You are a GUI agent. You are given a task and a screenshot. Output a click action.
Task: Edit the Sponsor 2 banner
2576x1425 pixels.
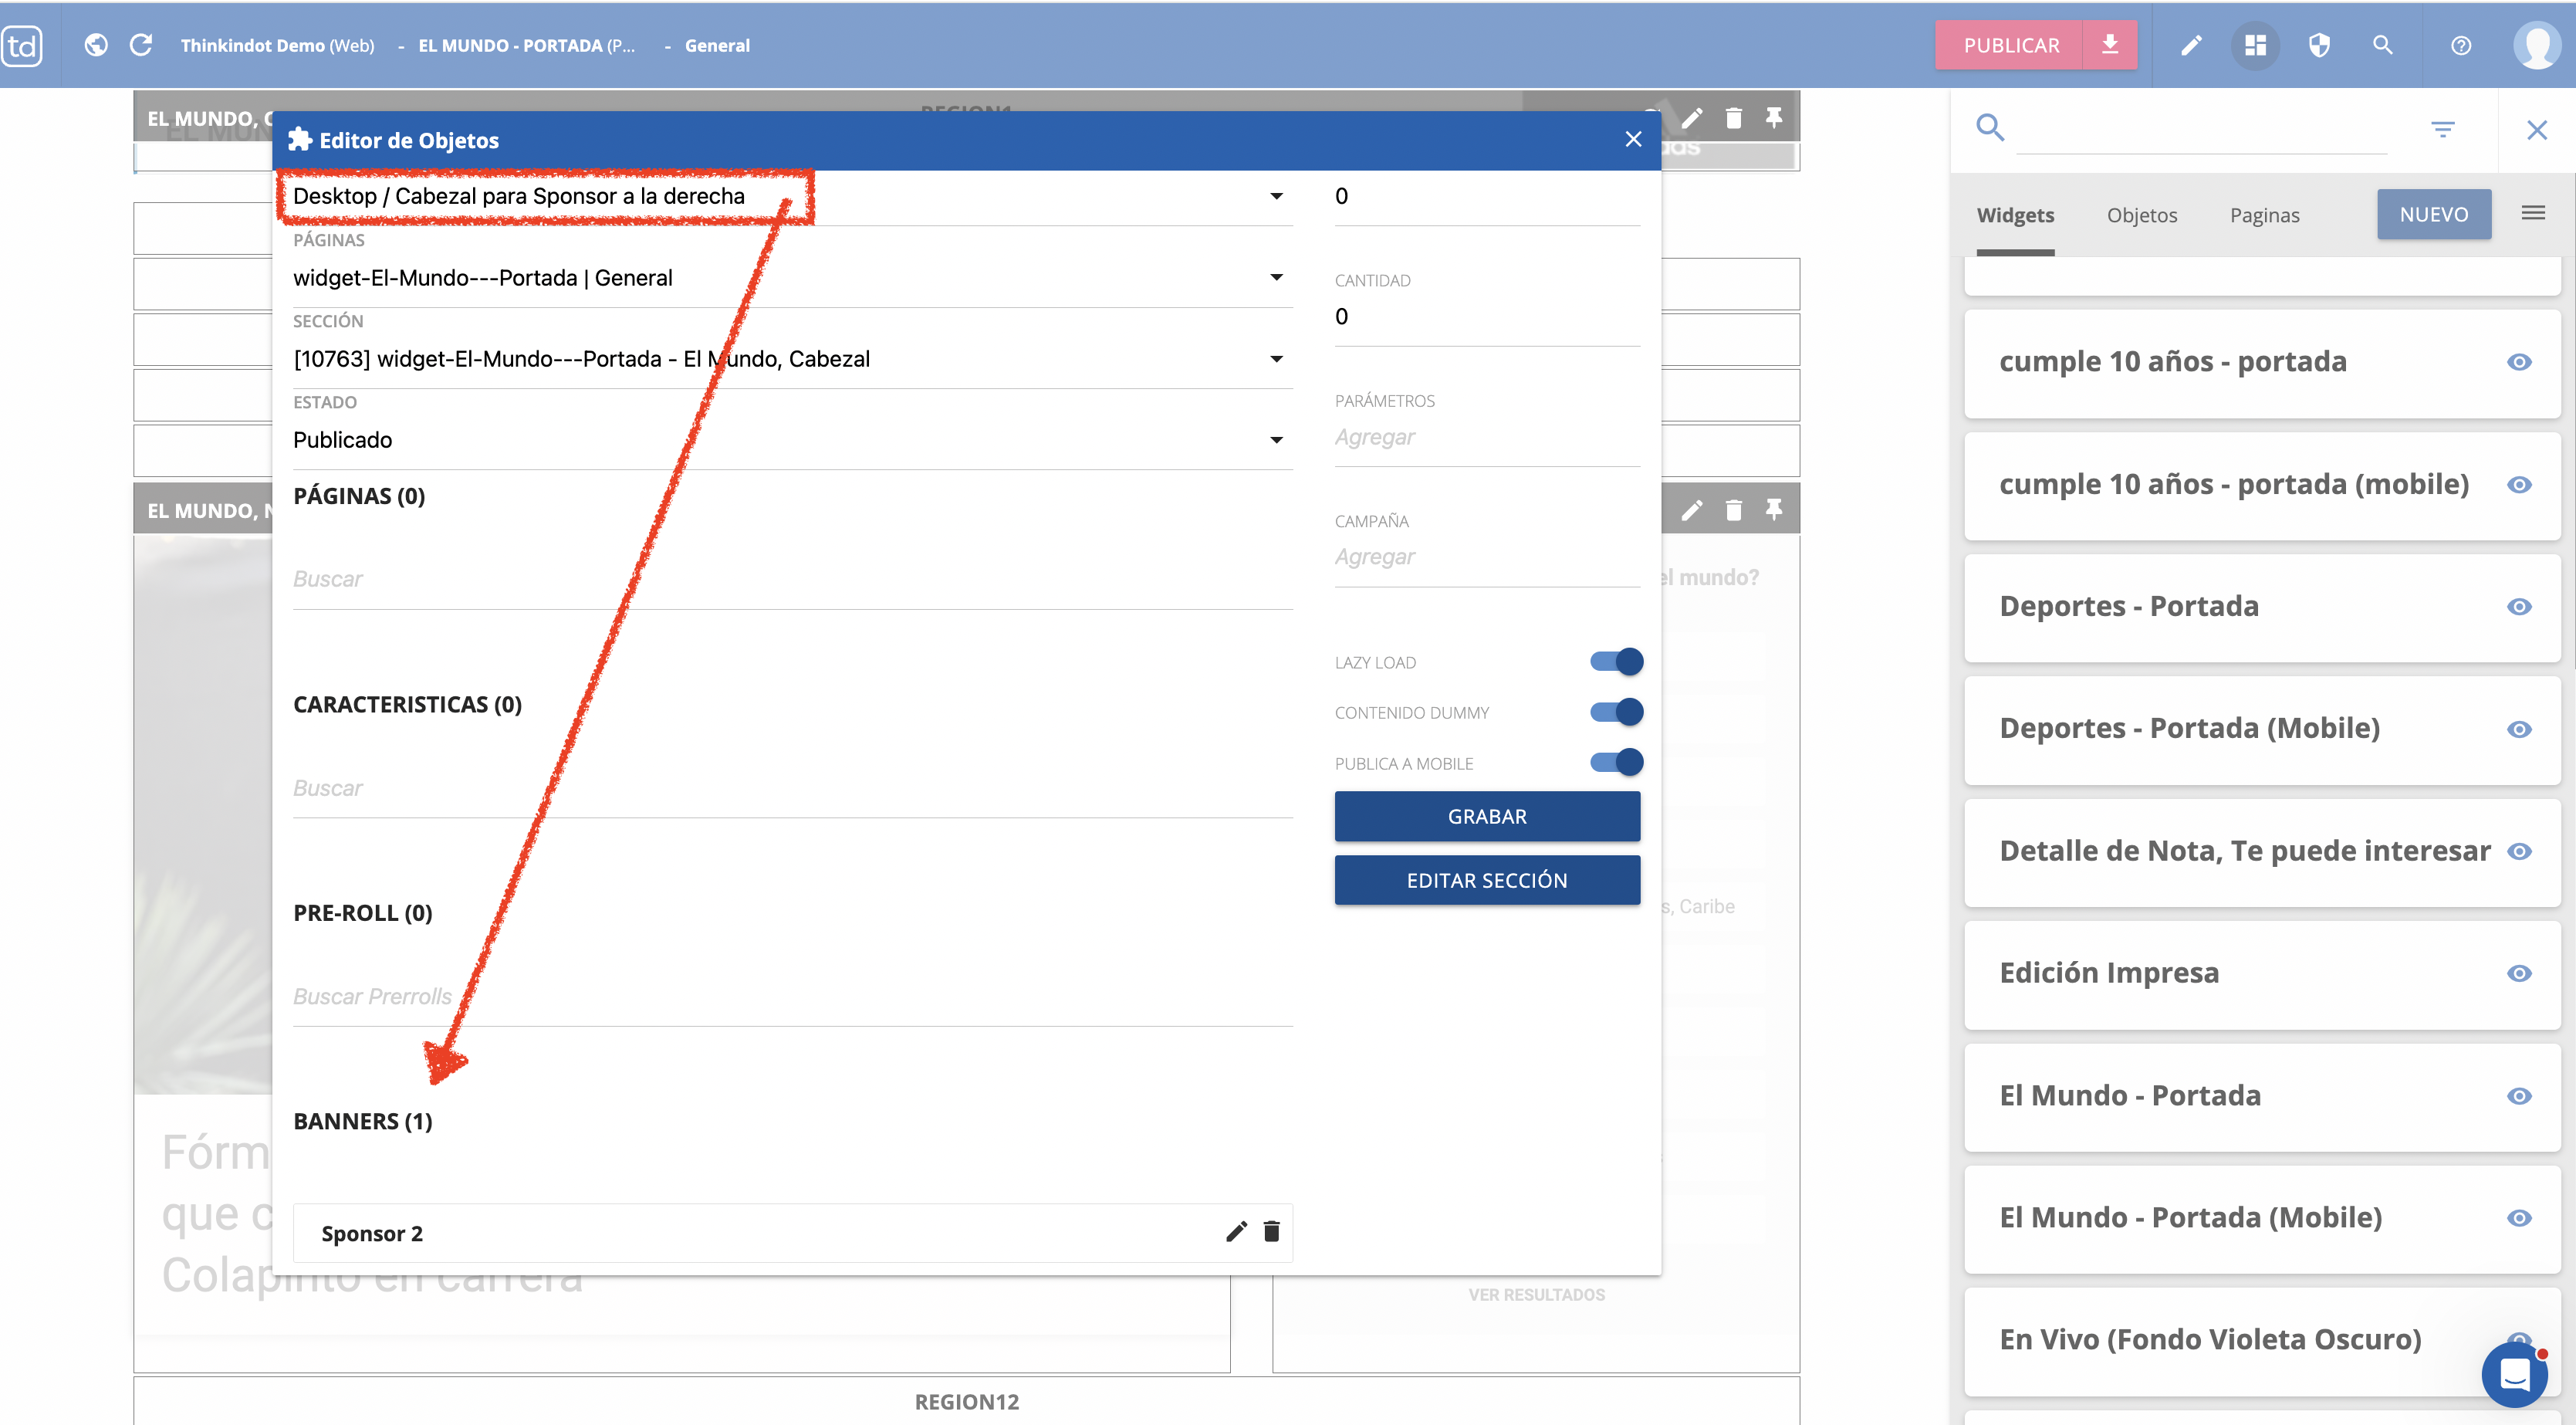pyautogui.click(x=1236, y=1231)
